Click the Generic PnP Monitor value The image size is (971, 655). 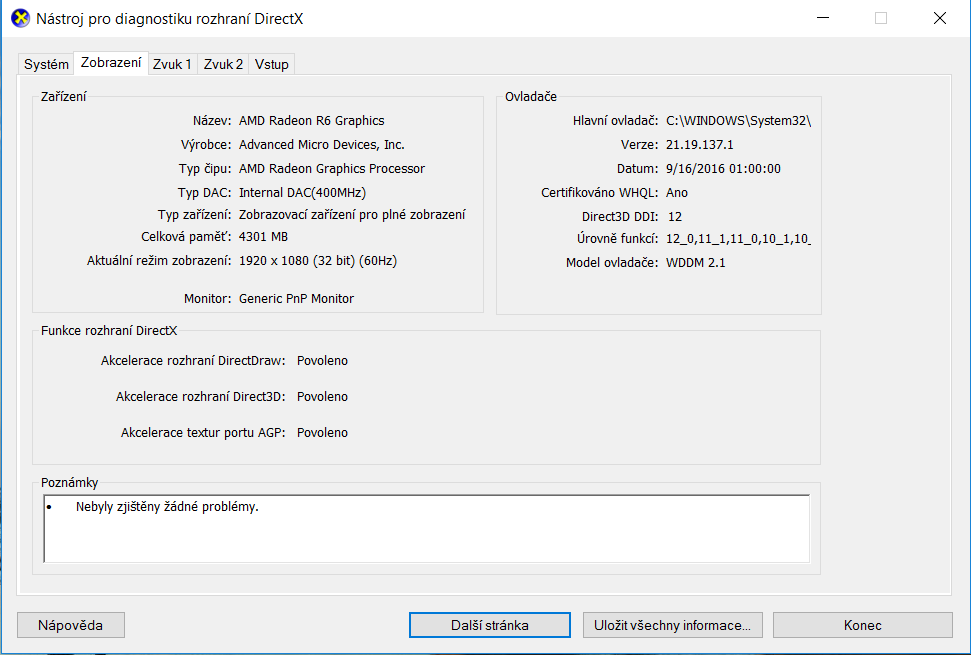296,298
